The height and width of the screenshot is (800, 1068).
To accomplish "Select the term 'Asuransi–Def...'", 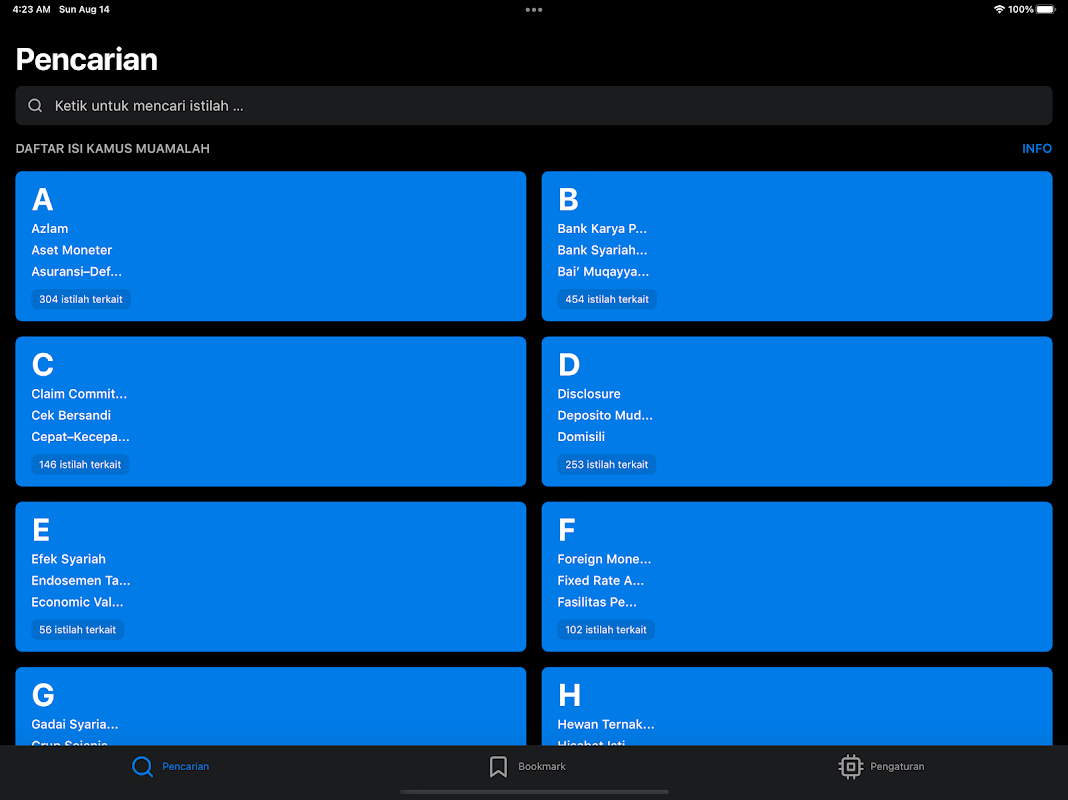I will tap(76, 272).
